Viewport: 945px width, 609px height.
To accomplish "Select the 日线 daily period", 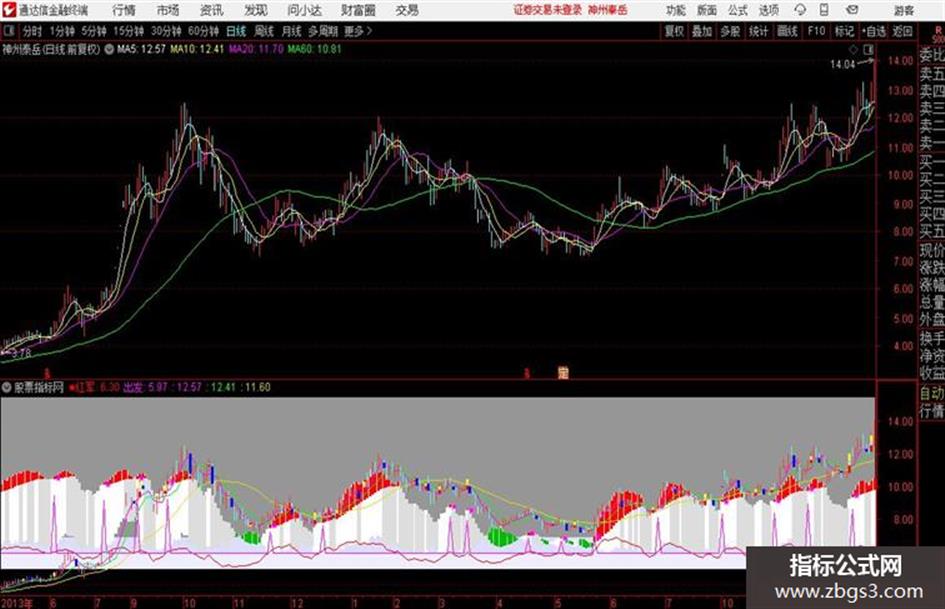I will coord(236,31).
